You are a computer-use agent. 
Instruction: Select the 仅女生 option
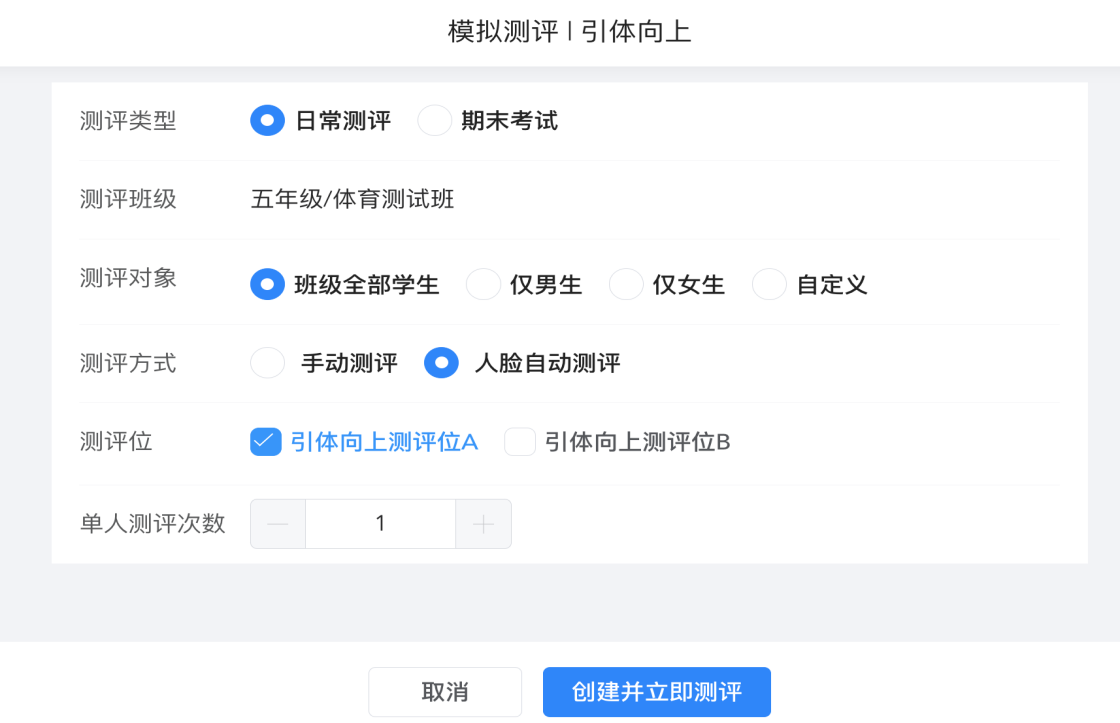click(626, 284)
